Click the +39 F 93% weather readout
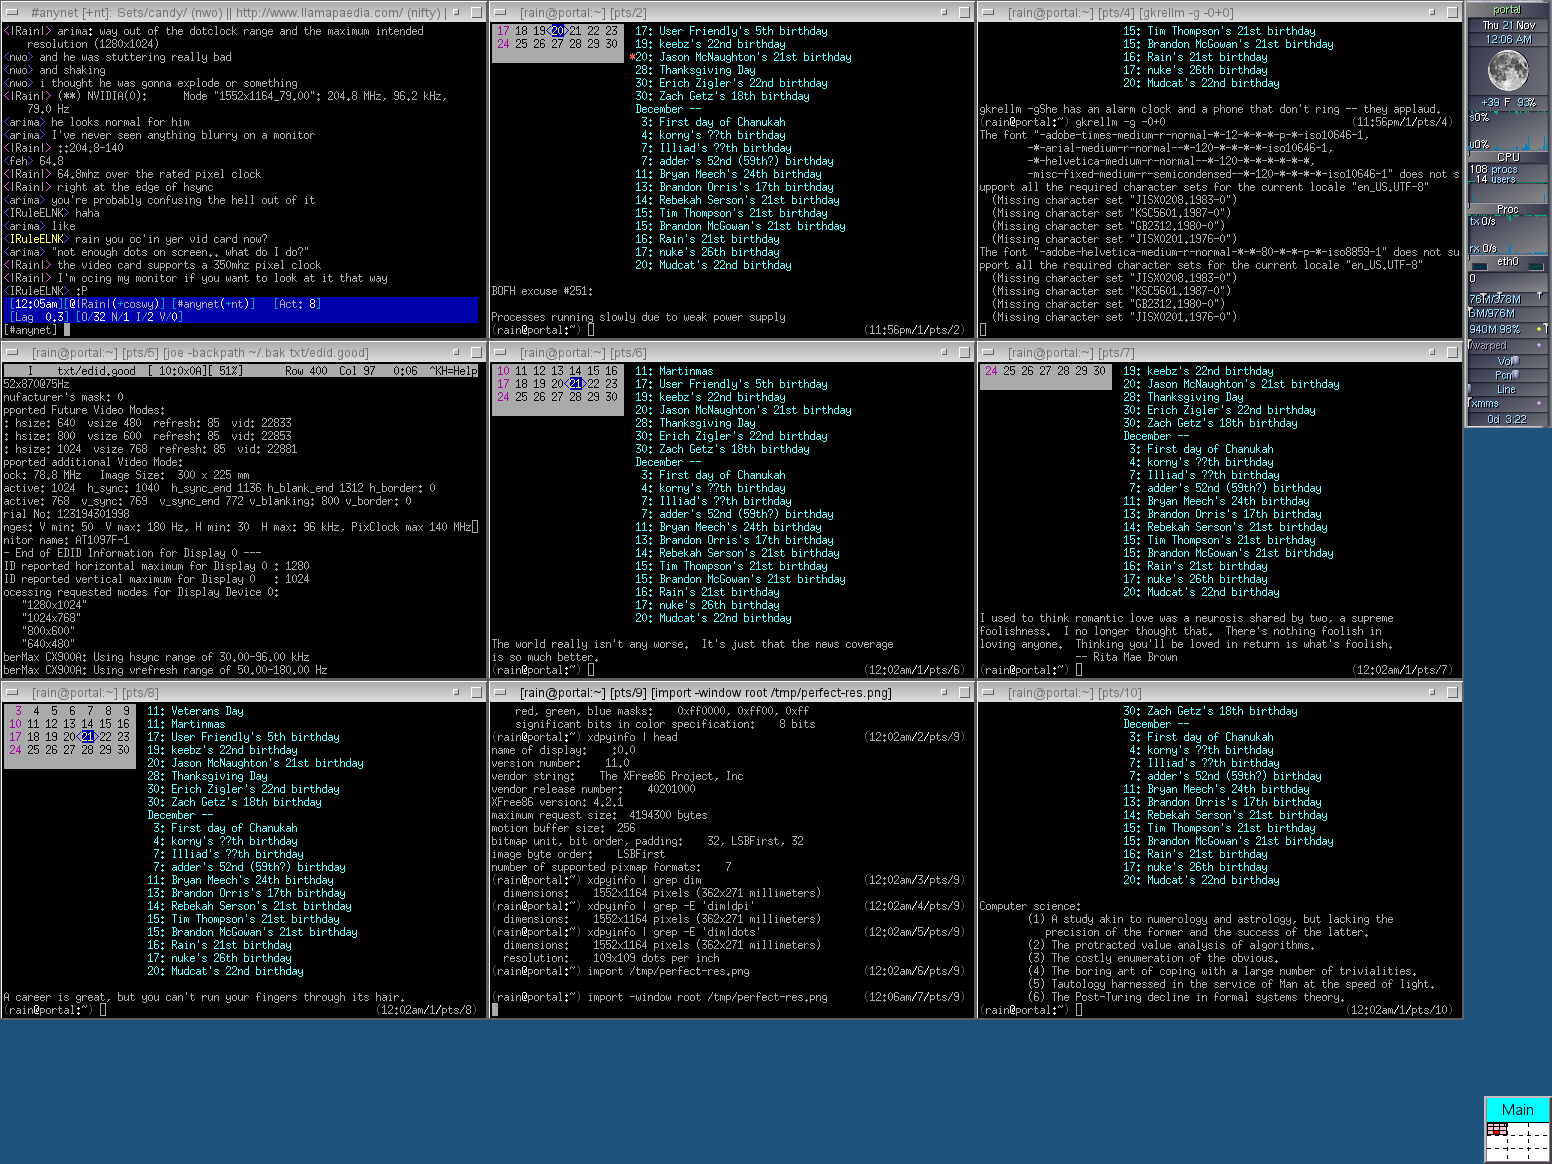 (x=1508, y=102)
